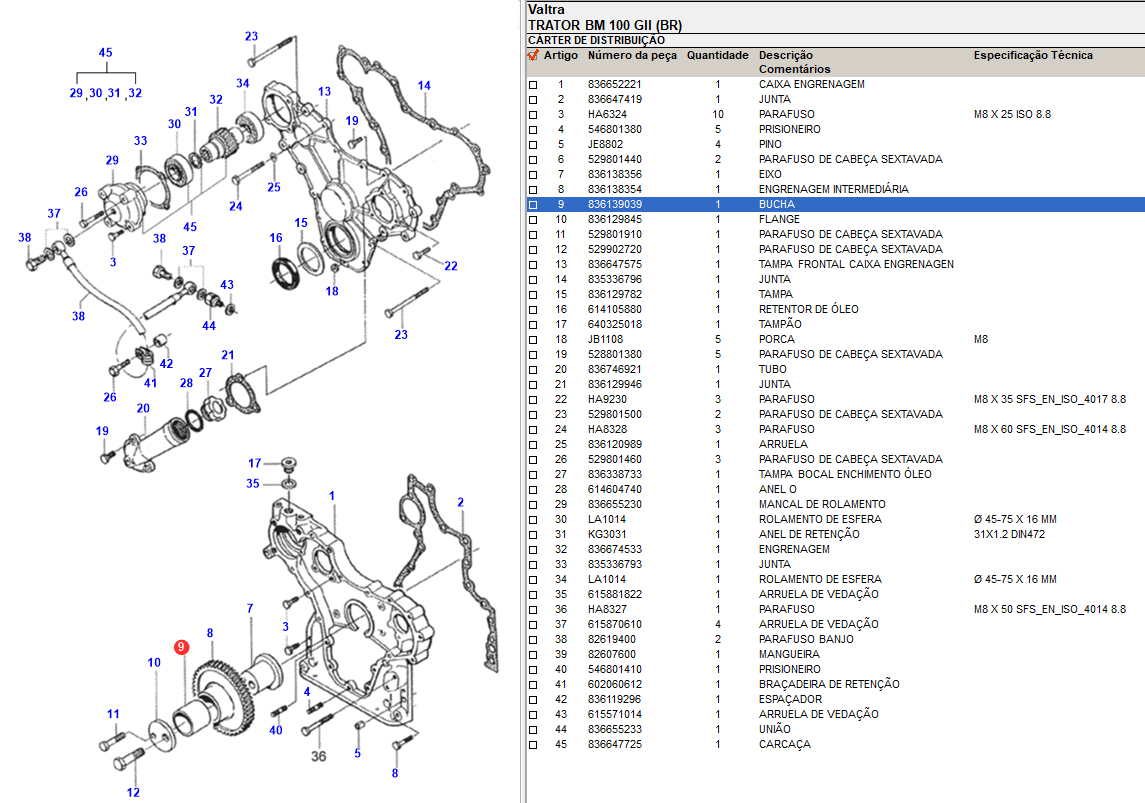
Task: Toggle the checkbox for CARCAÇA row 45
Action: point(533,745)
